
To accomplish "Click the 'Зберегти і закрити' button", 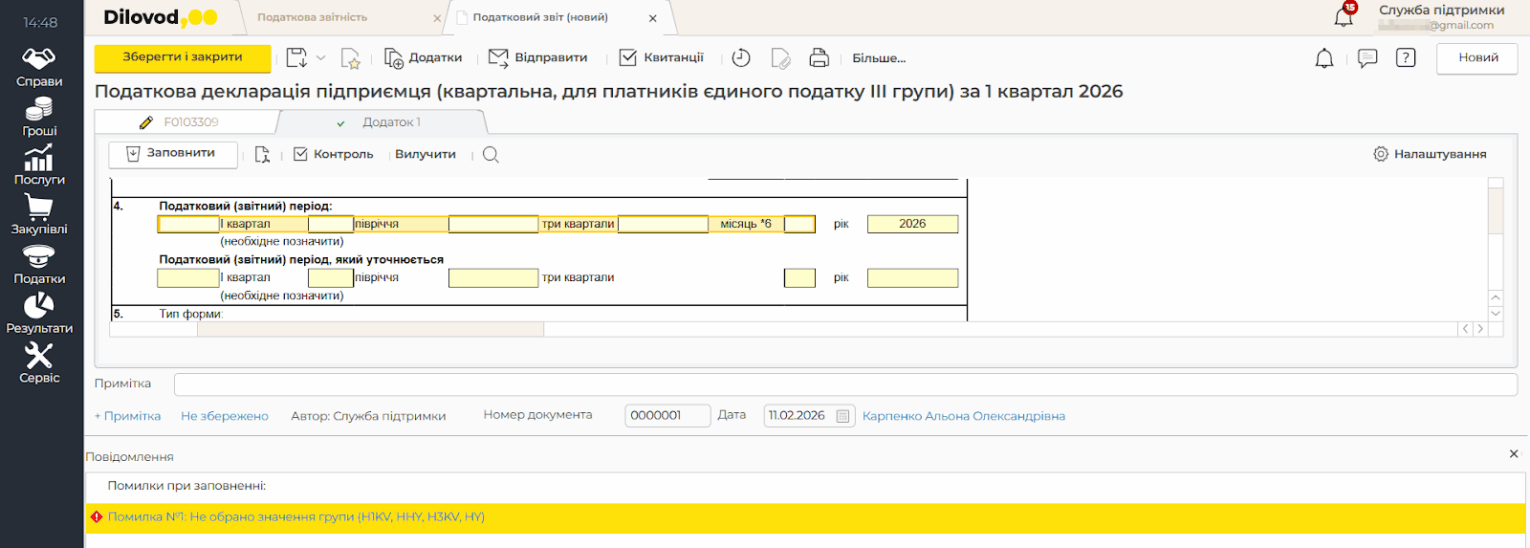I will tap(182, 58).
